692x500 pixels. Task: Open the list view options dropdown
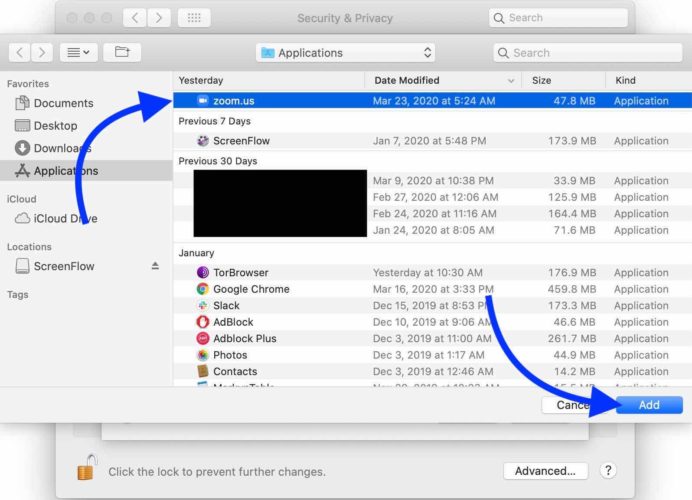click(x=79, y=53)
